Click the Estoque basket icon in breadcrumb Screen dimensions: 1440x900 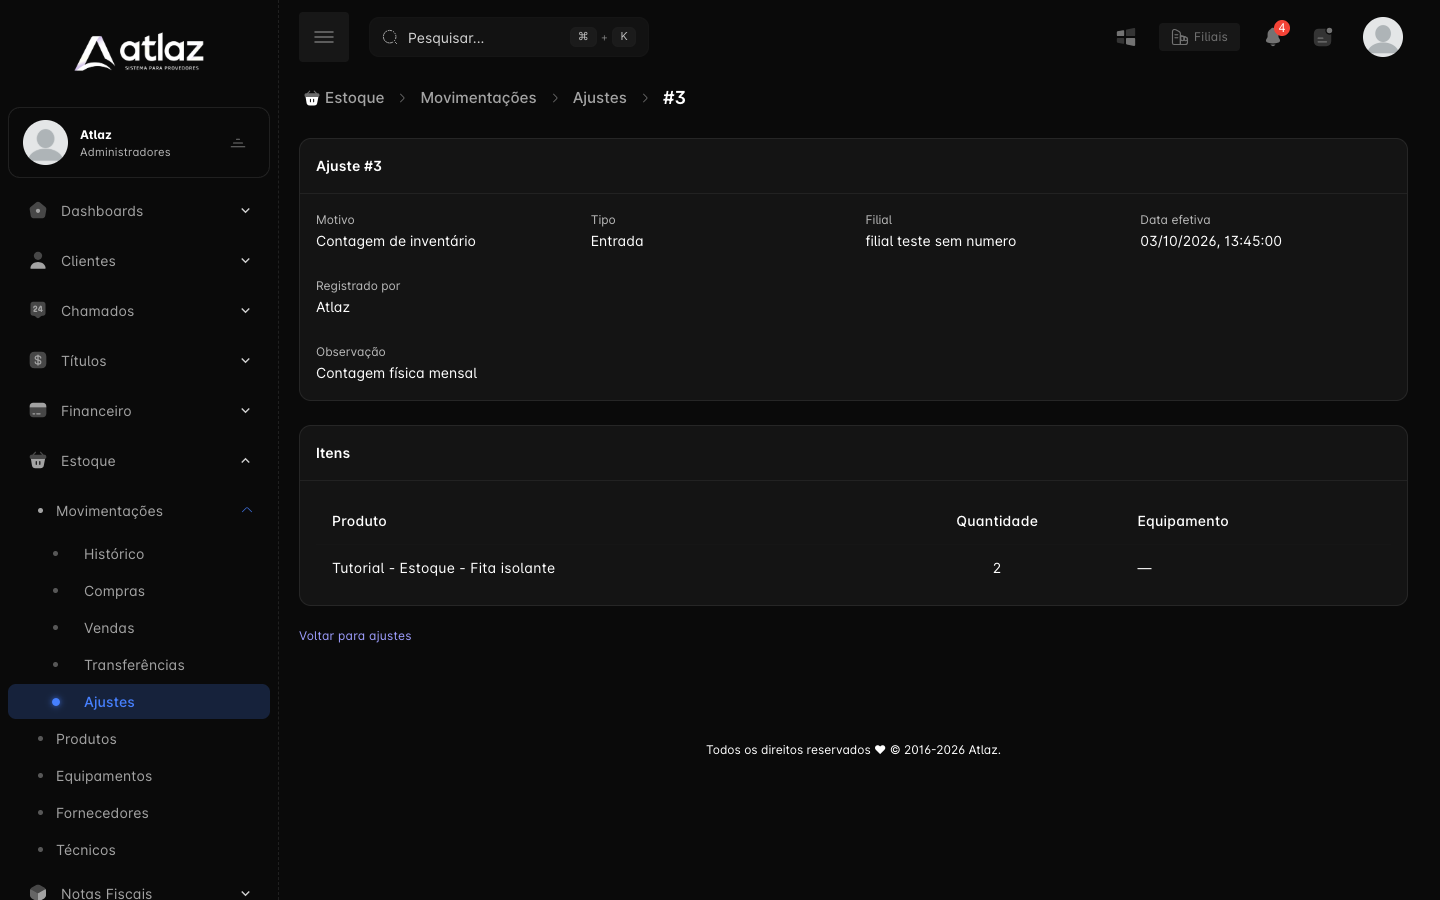(312, 98)
